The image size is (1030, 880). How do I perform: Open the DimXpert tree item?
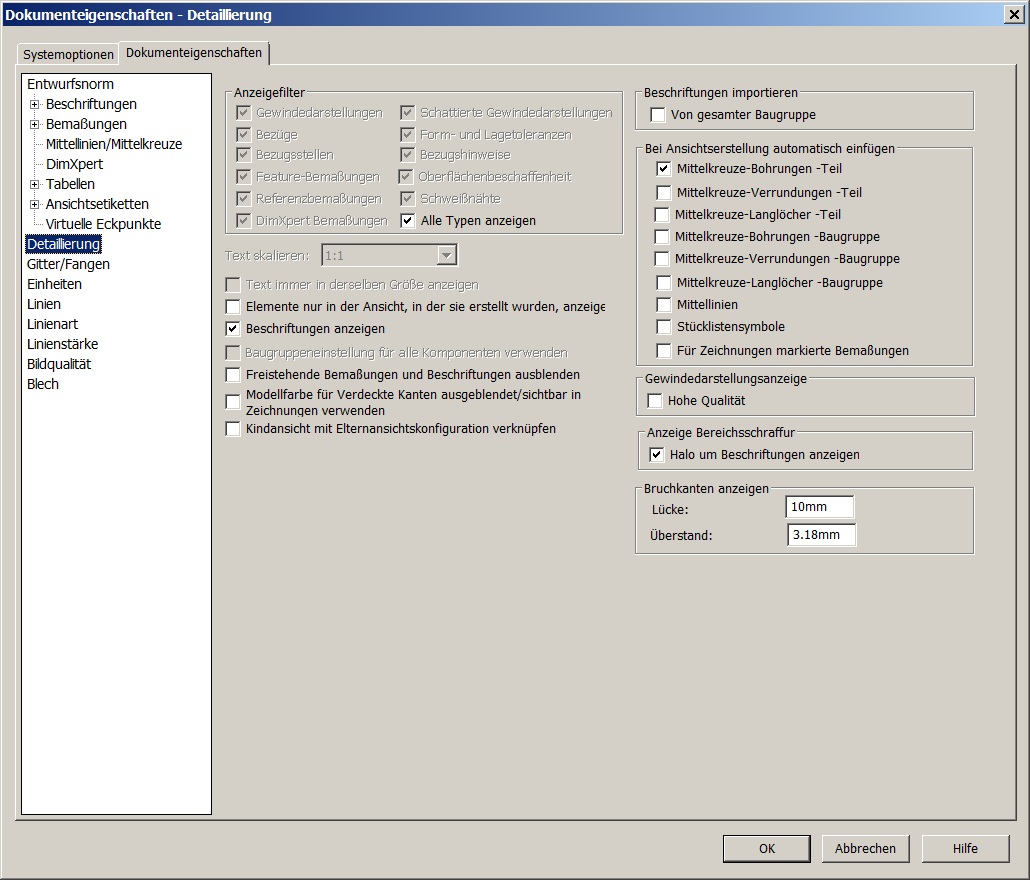[74, 164]
